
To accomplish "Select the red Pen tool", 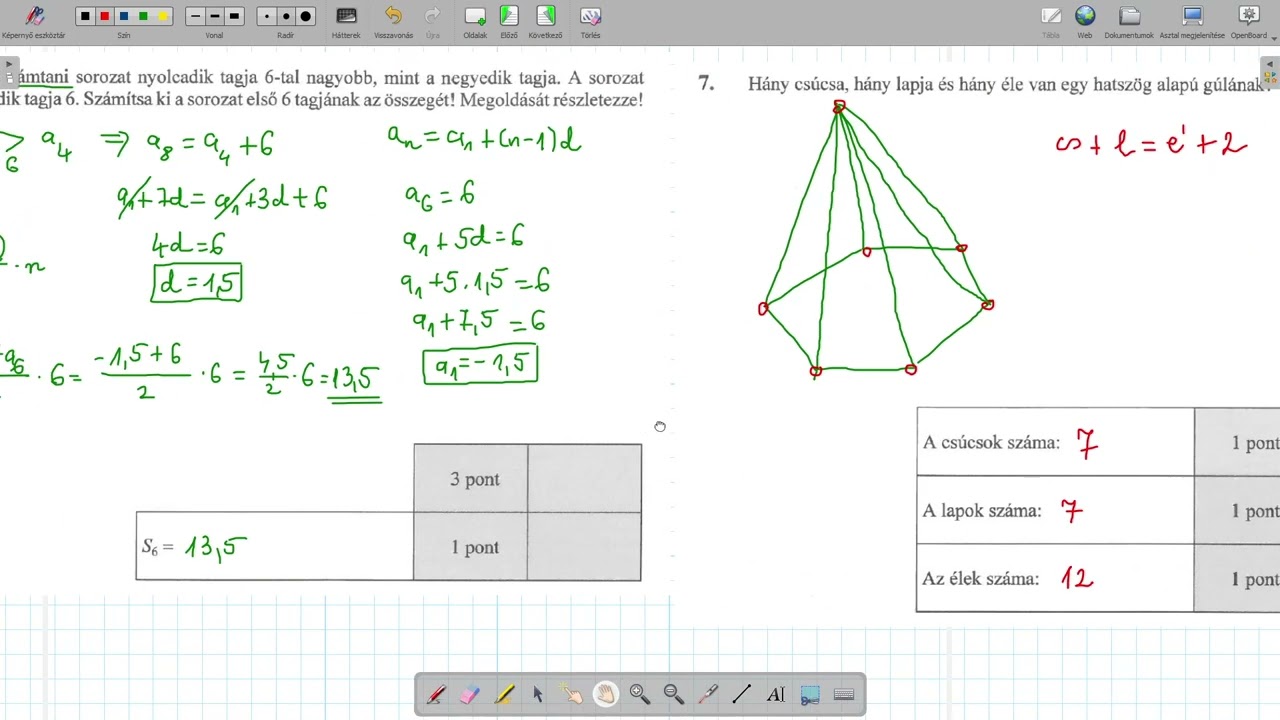I will (x=436, y=694).
